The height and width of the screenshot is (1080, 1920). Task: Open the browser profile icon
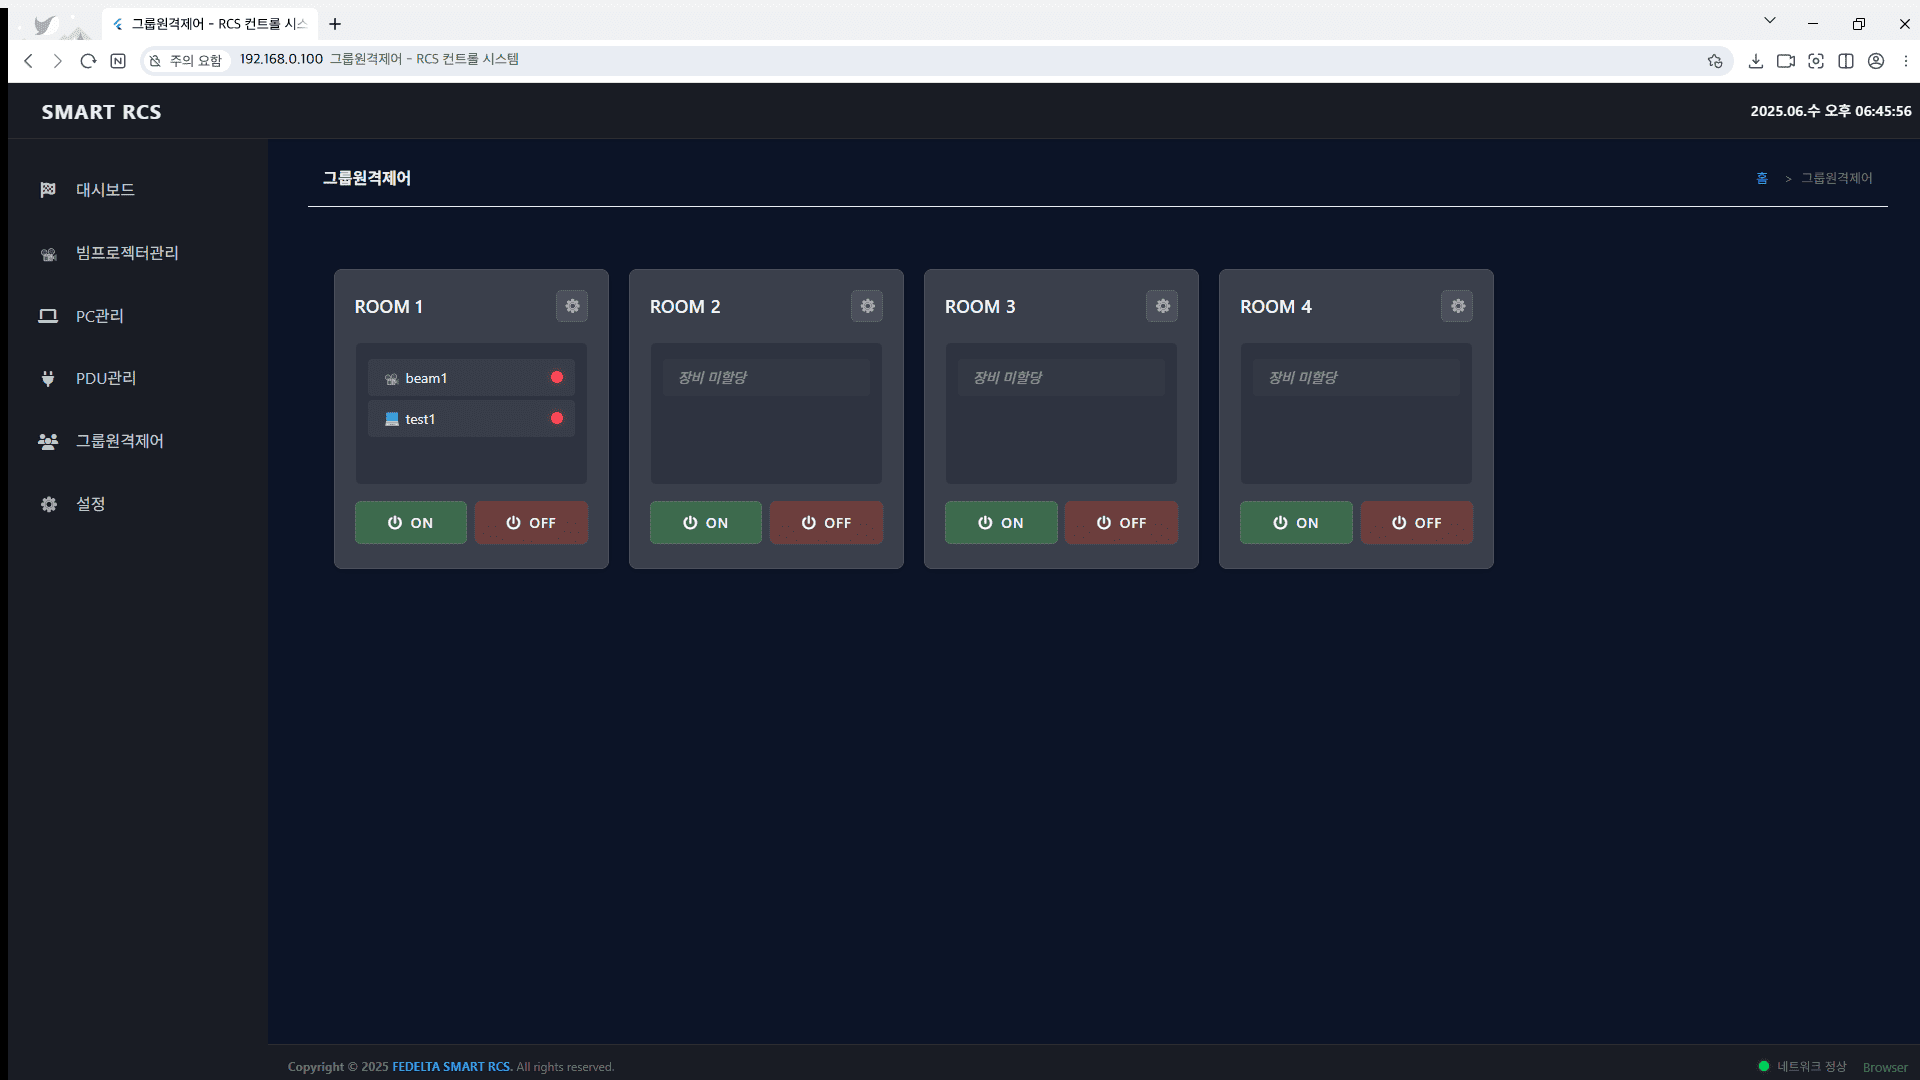(1876, 61)
